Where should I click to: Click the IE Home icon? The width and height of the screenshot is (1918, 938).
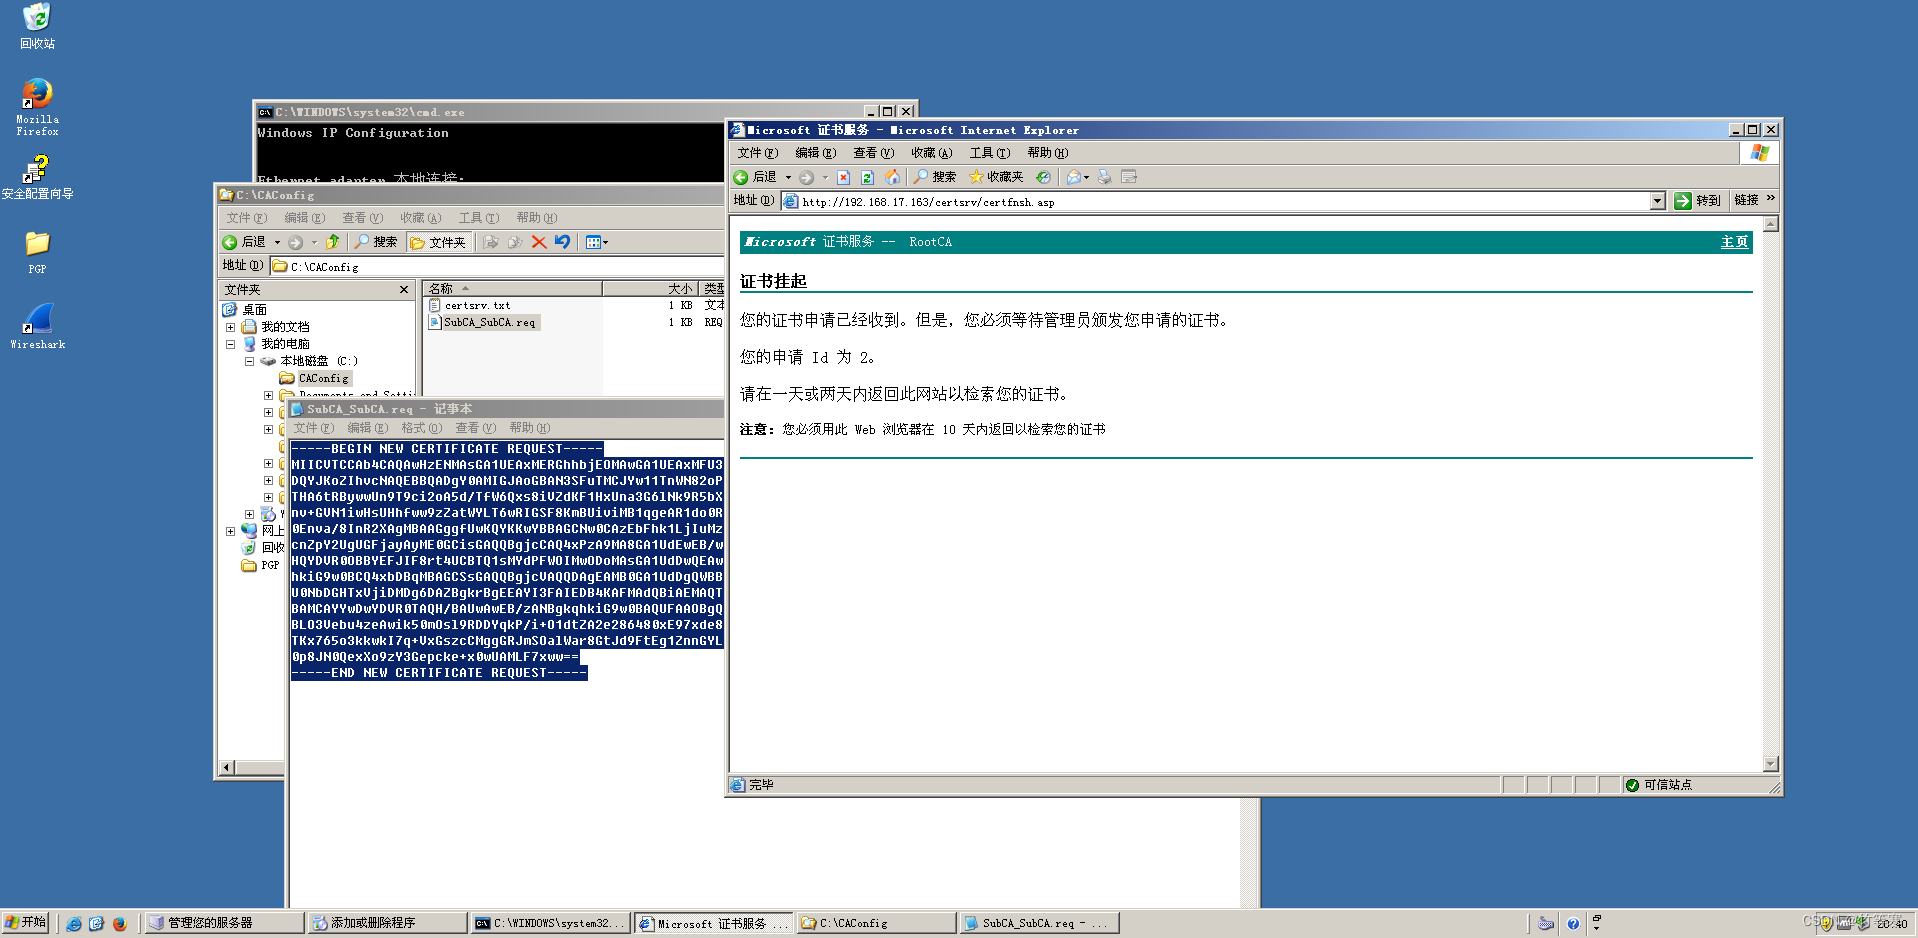(893, 177)
